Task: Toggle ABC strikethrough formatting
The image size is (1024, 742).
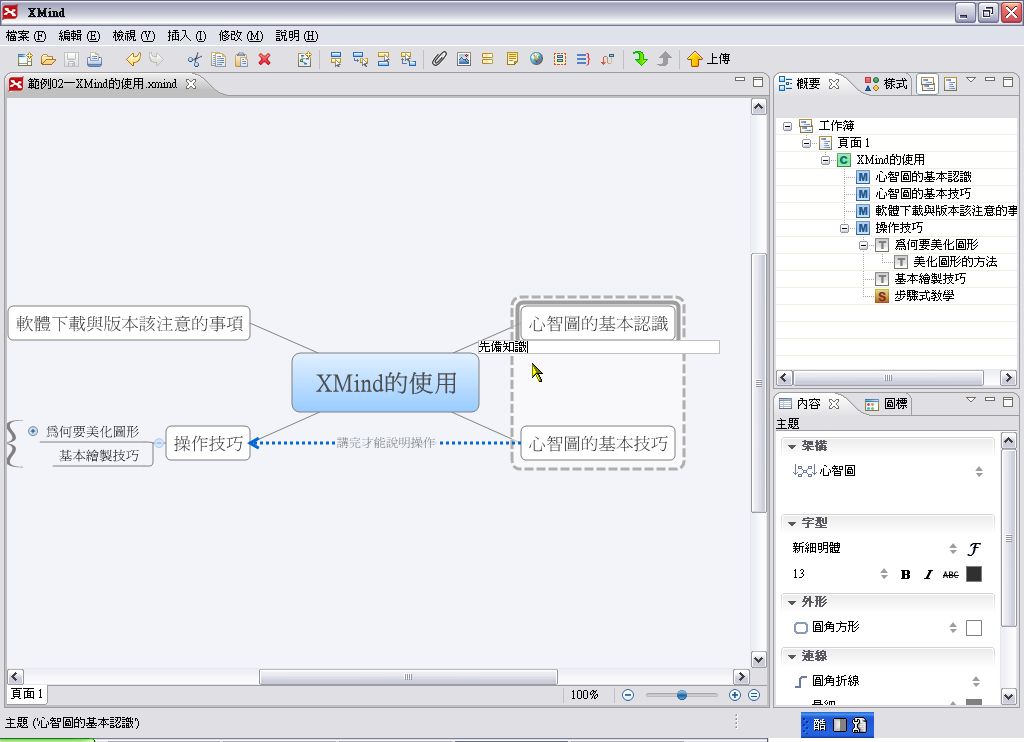Action: 951,575
